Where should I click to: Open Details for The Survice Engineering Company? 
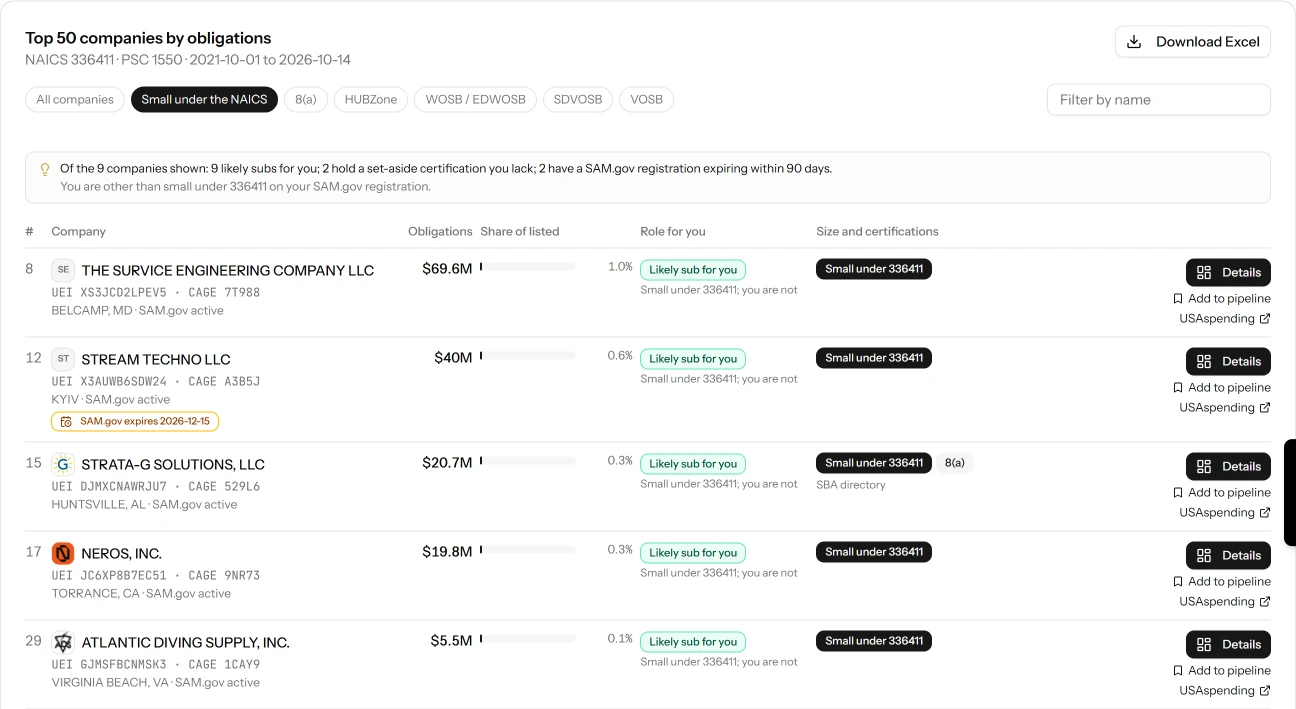(x=1228, y=272)
